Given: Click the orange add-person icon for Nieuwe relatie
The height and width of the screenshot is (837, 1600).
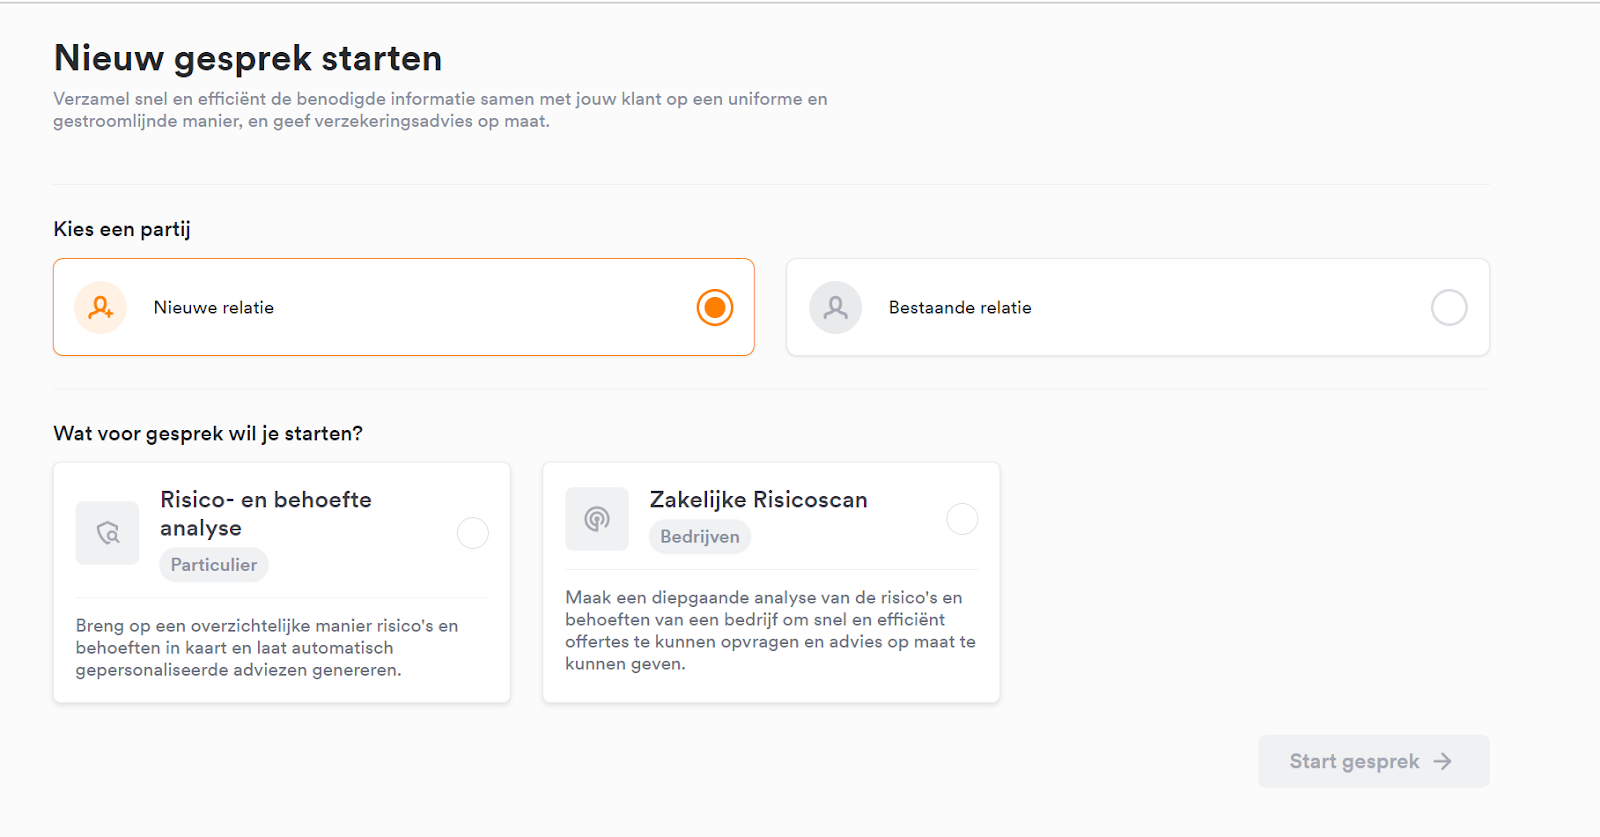Looking at the screenshot, I should (100, 307).
